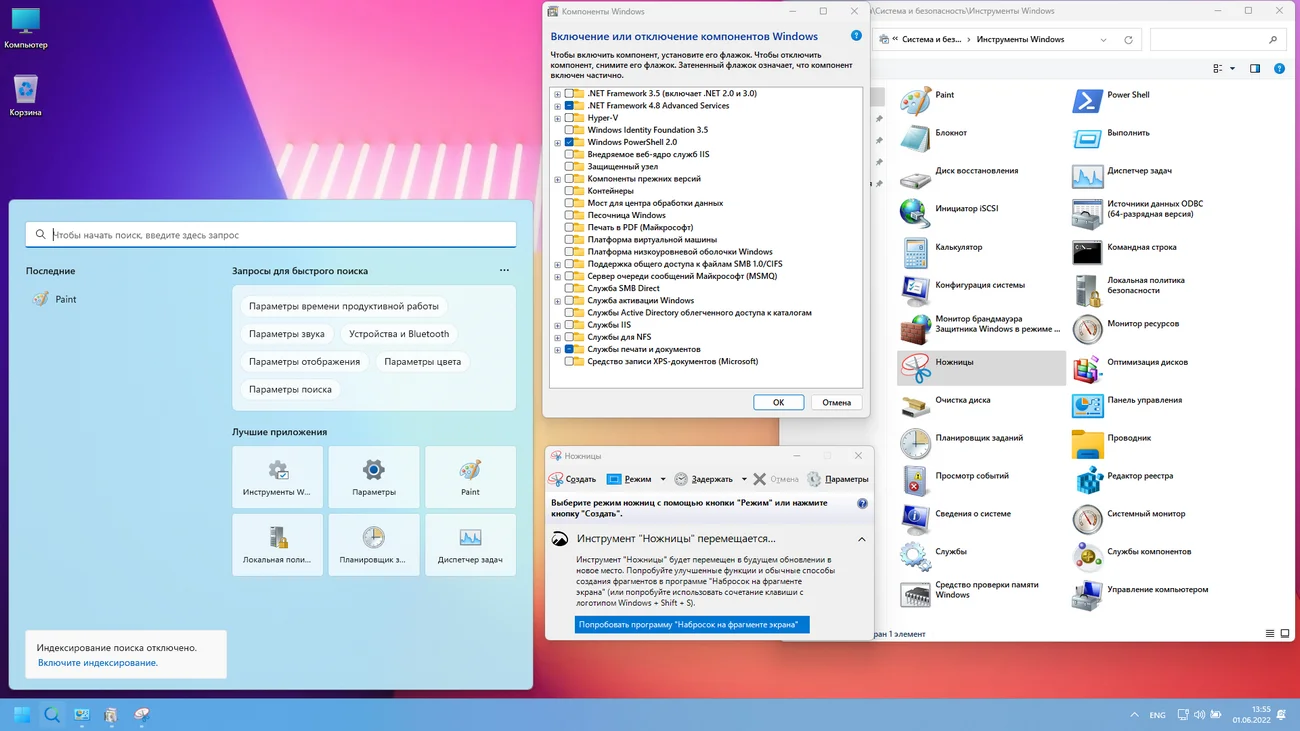
Task: Click the Включите индексирование link
Action: [x=97, y=663]
